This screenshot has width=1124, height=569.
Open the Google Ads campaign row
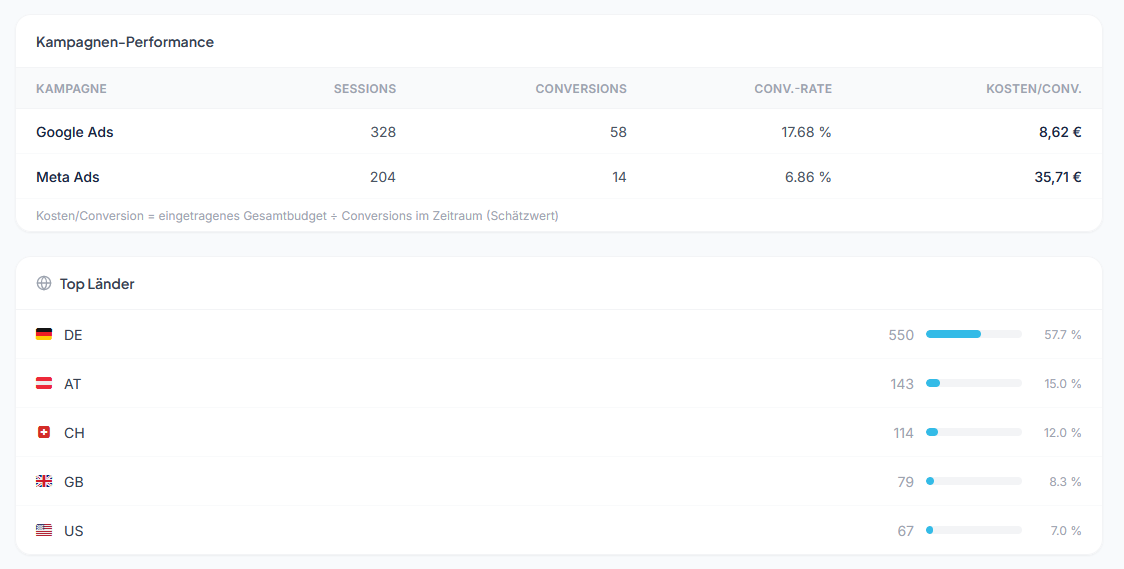(x=75, y=132)
